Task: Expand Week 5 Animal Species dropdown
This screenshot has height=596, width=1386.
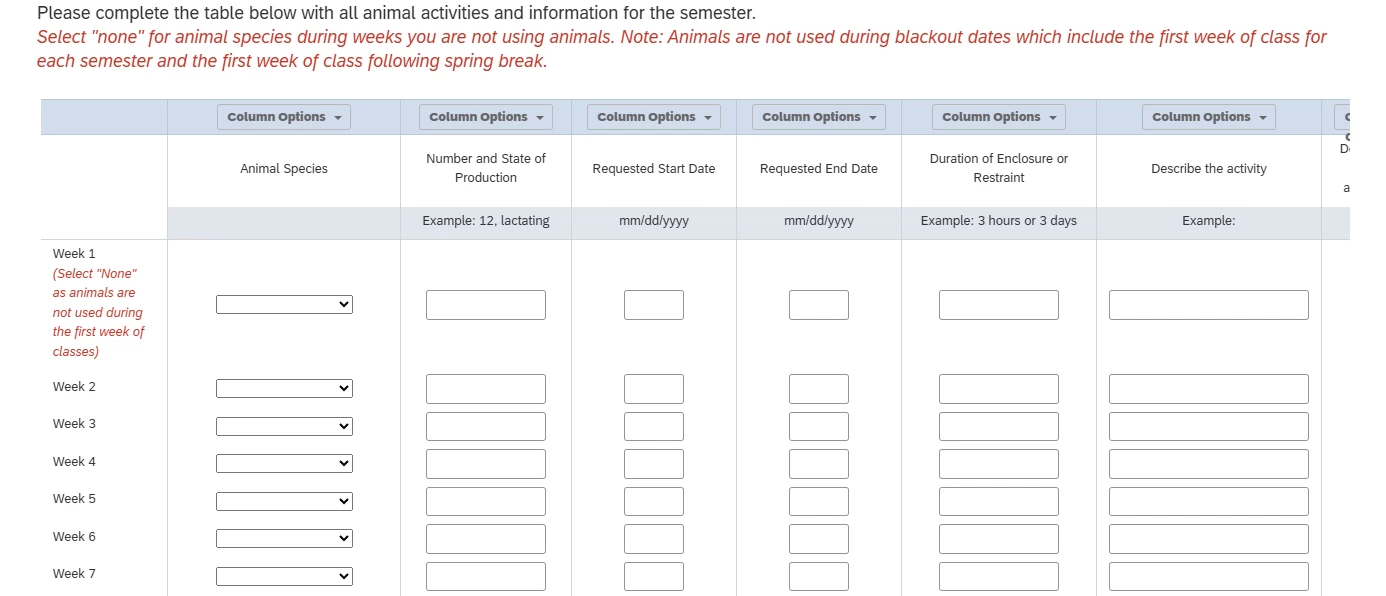Action: 285,501
